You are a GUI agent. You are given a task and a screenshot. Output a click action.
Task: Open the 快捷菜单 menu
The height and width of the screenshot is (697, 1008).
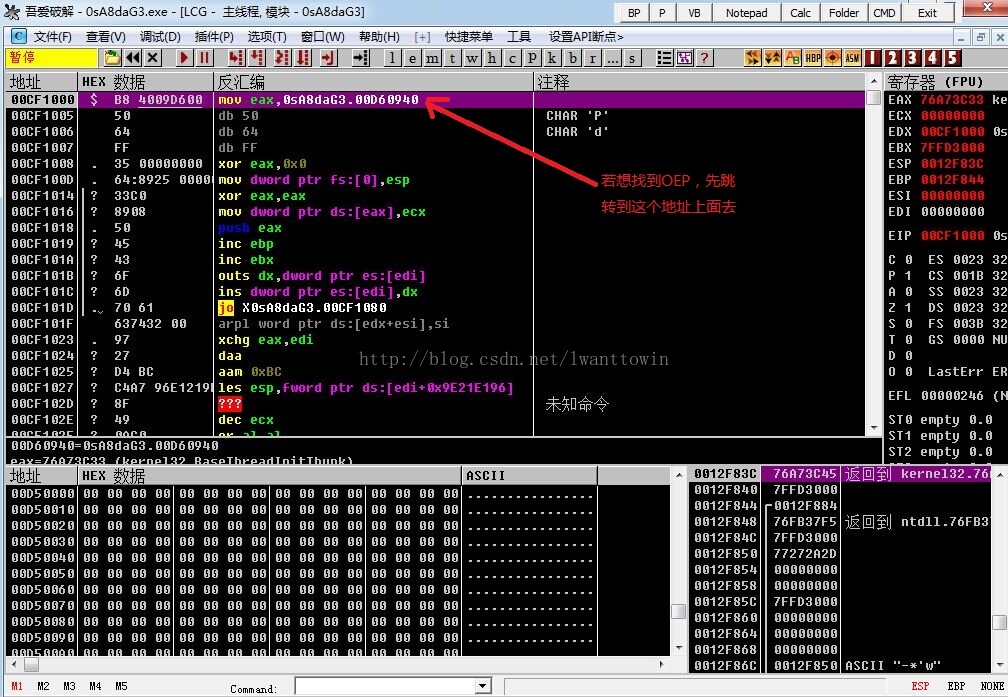pos(469,37)
